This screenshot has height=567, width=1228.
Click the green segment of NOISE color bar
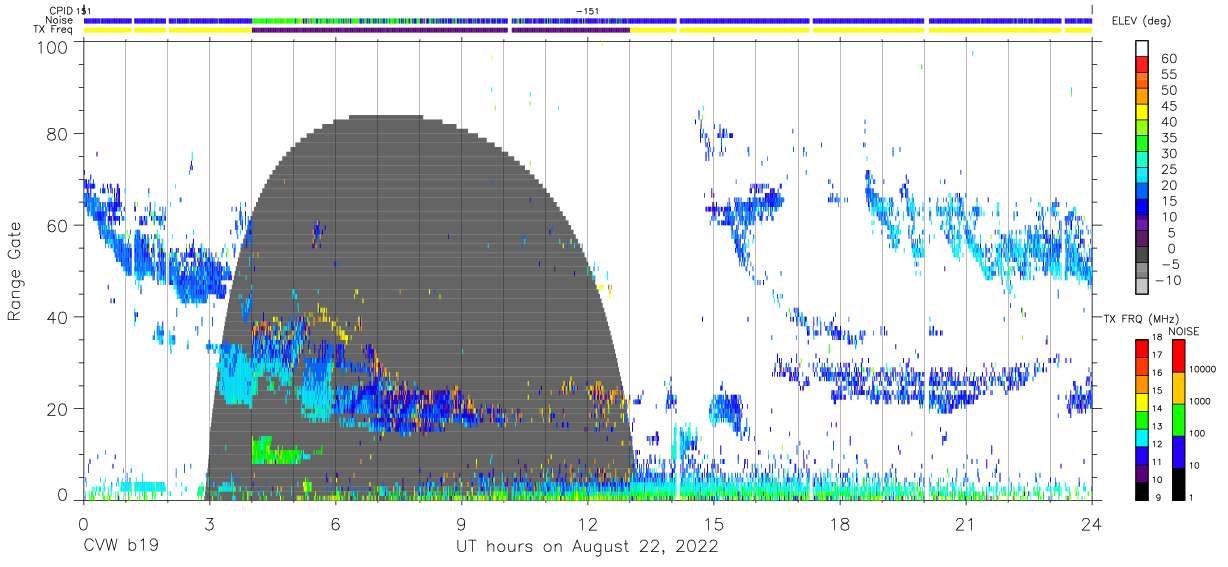[x=1179, y=420]
